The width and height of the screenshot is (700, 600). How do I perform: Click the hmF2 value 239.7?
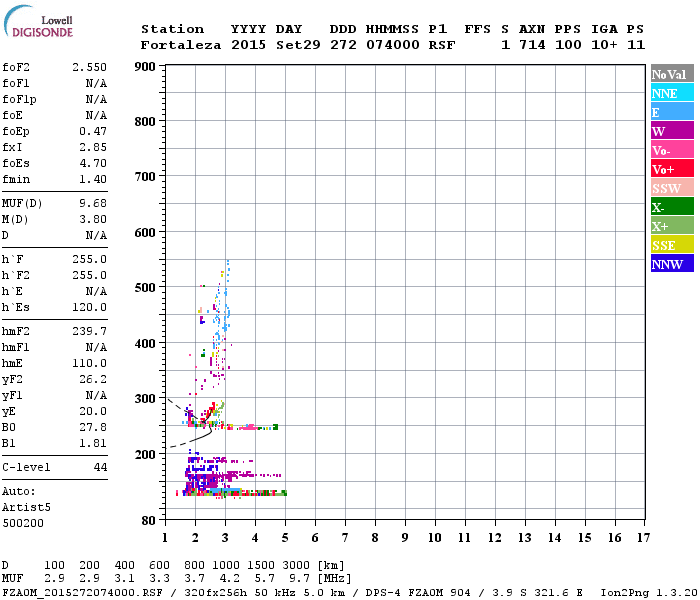point(89,331)
